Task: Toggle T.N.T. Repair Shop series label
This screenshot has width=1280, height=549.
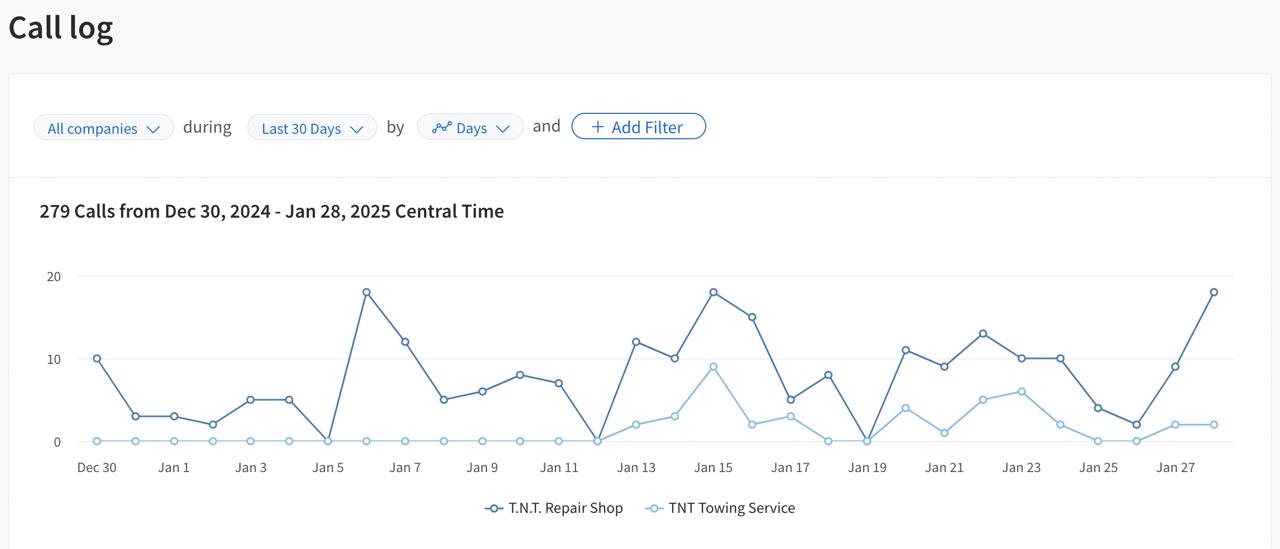Action: click(565, 508)
